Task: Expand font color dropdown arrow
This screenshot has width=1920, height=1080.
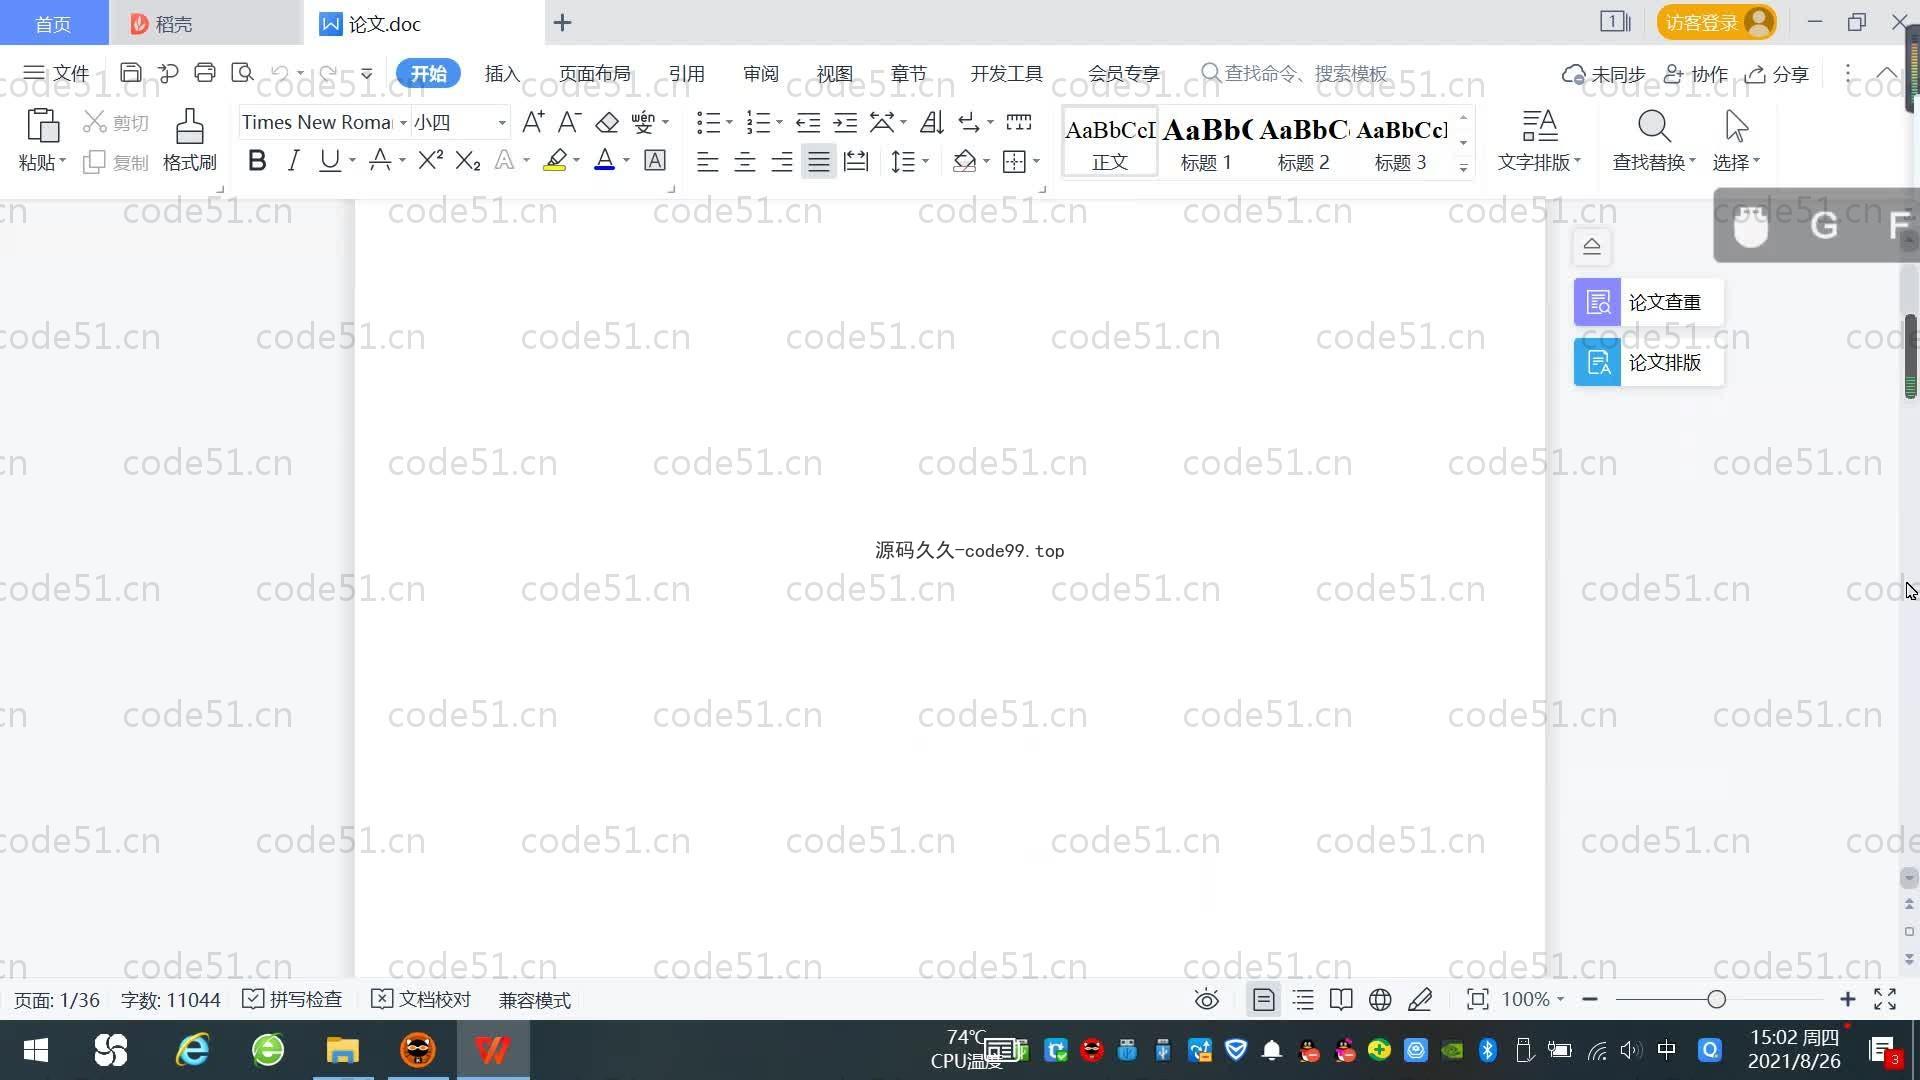Action: click(627, 161)
